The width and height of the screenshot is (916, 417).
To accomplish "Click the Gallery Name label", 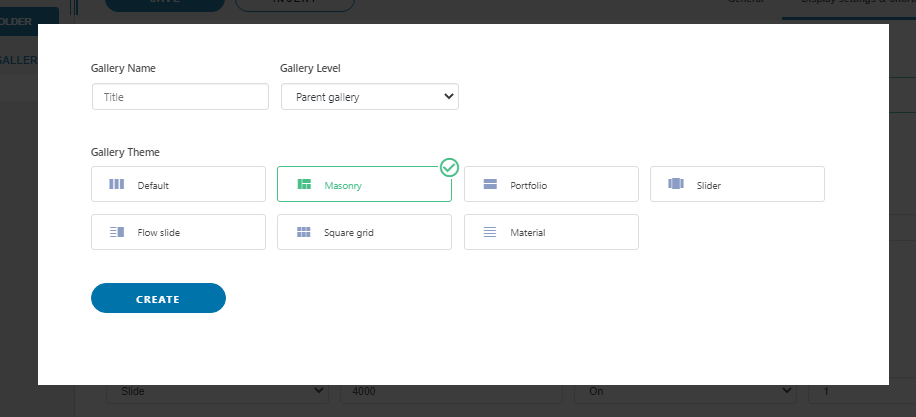I will (x=123, y=68).
